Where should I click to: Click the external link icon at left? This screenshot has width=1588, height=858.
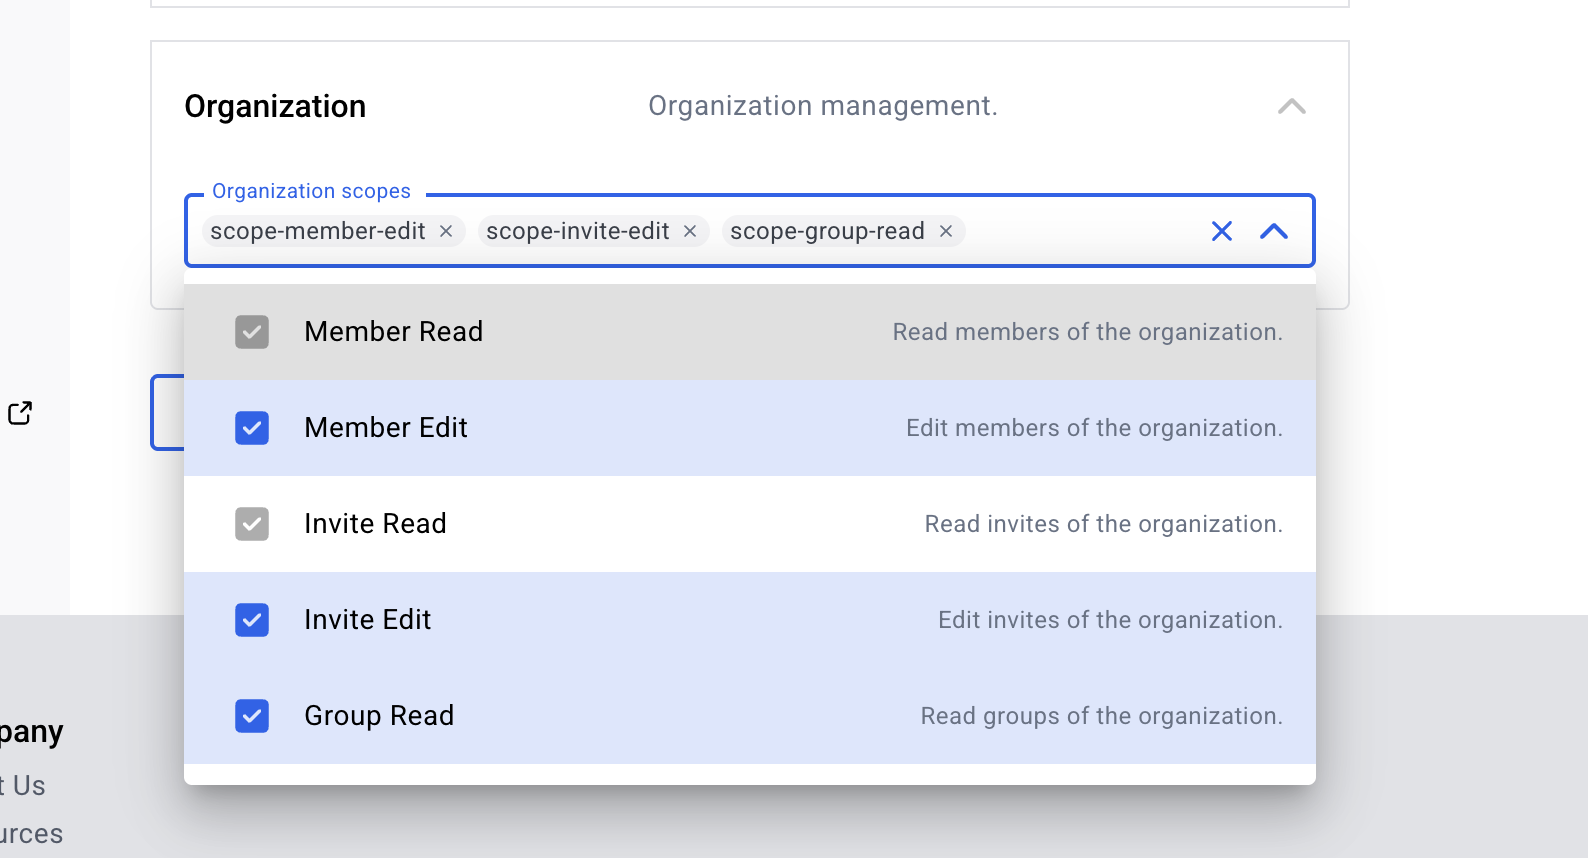point(20,413)
